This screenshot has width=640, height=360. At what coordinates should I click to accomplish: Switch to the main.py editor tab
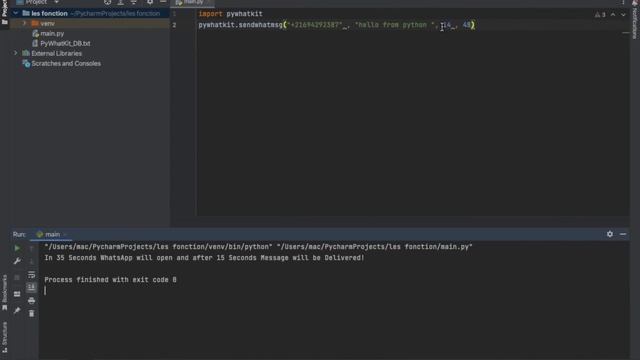193,2
